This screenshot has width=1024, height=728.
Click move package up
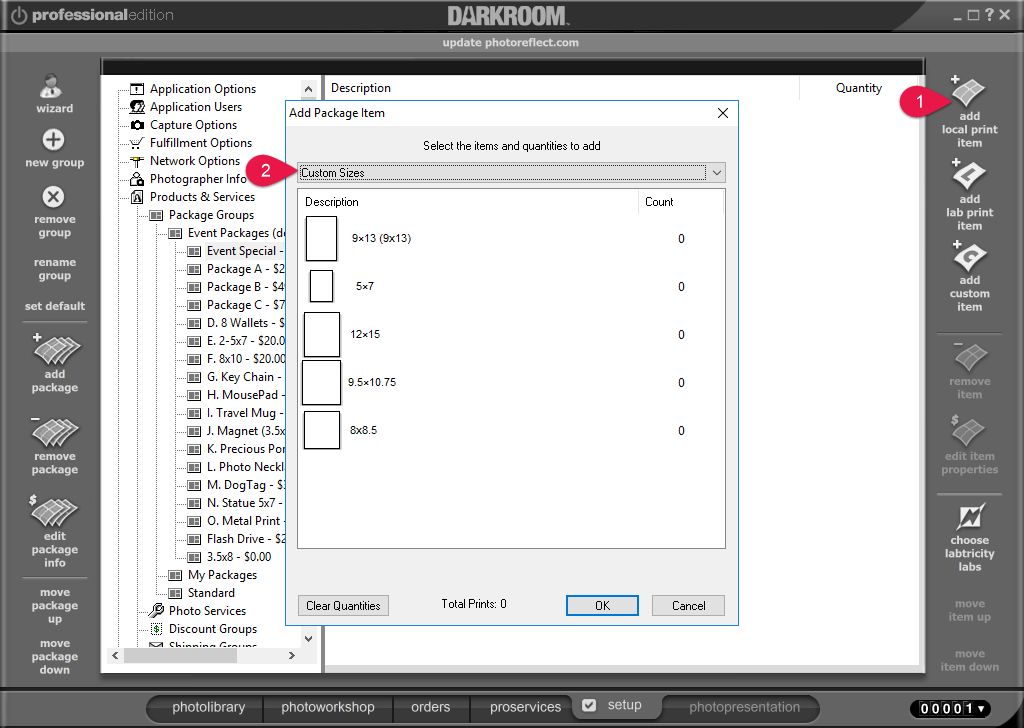(x=55, y=605)
